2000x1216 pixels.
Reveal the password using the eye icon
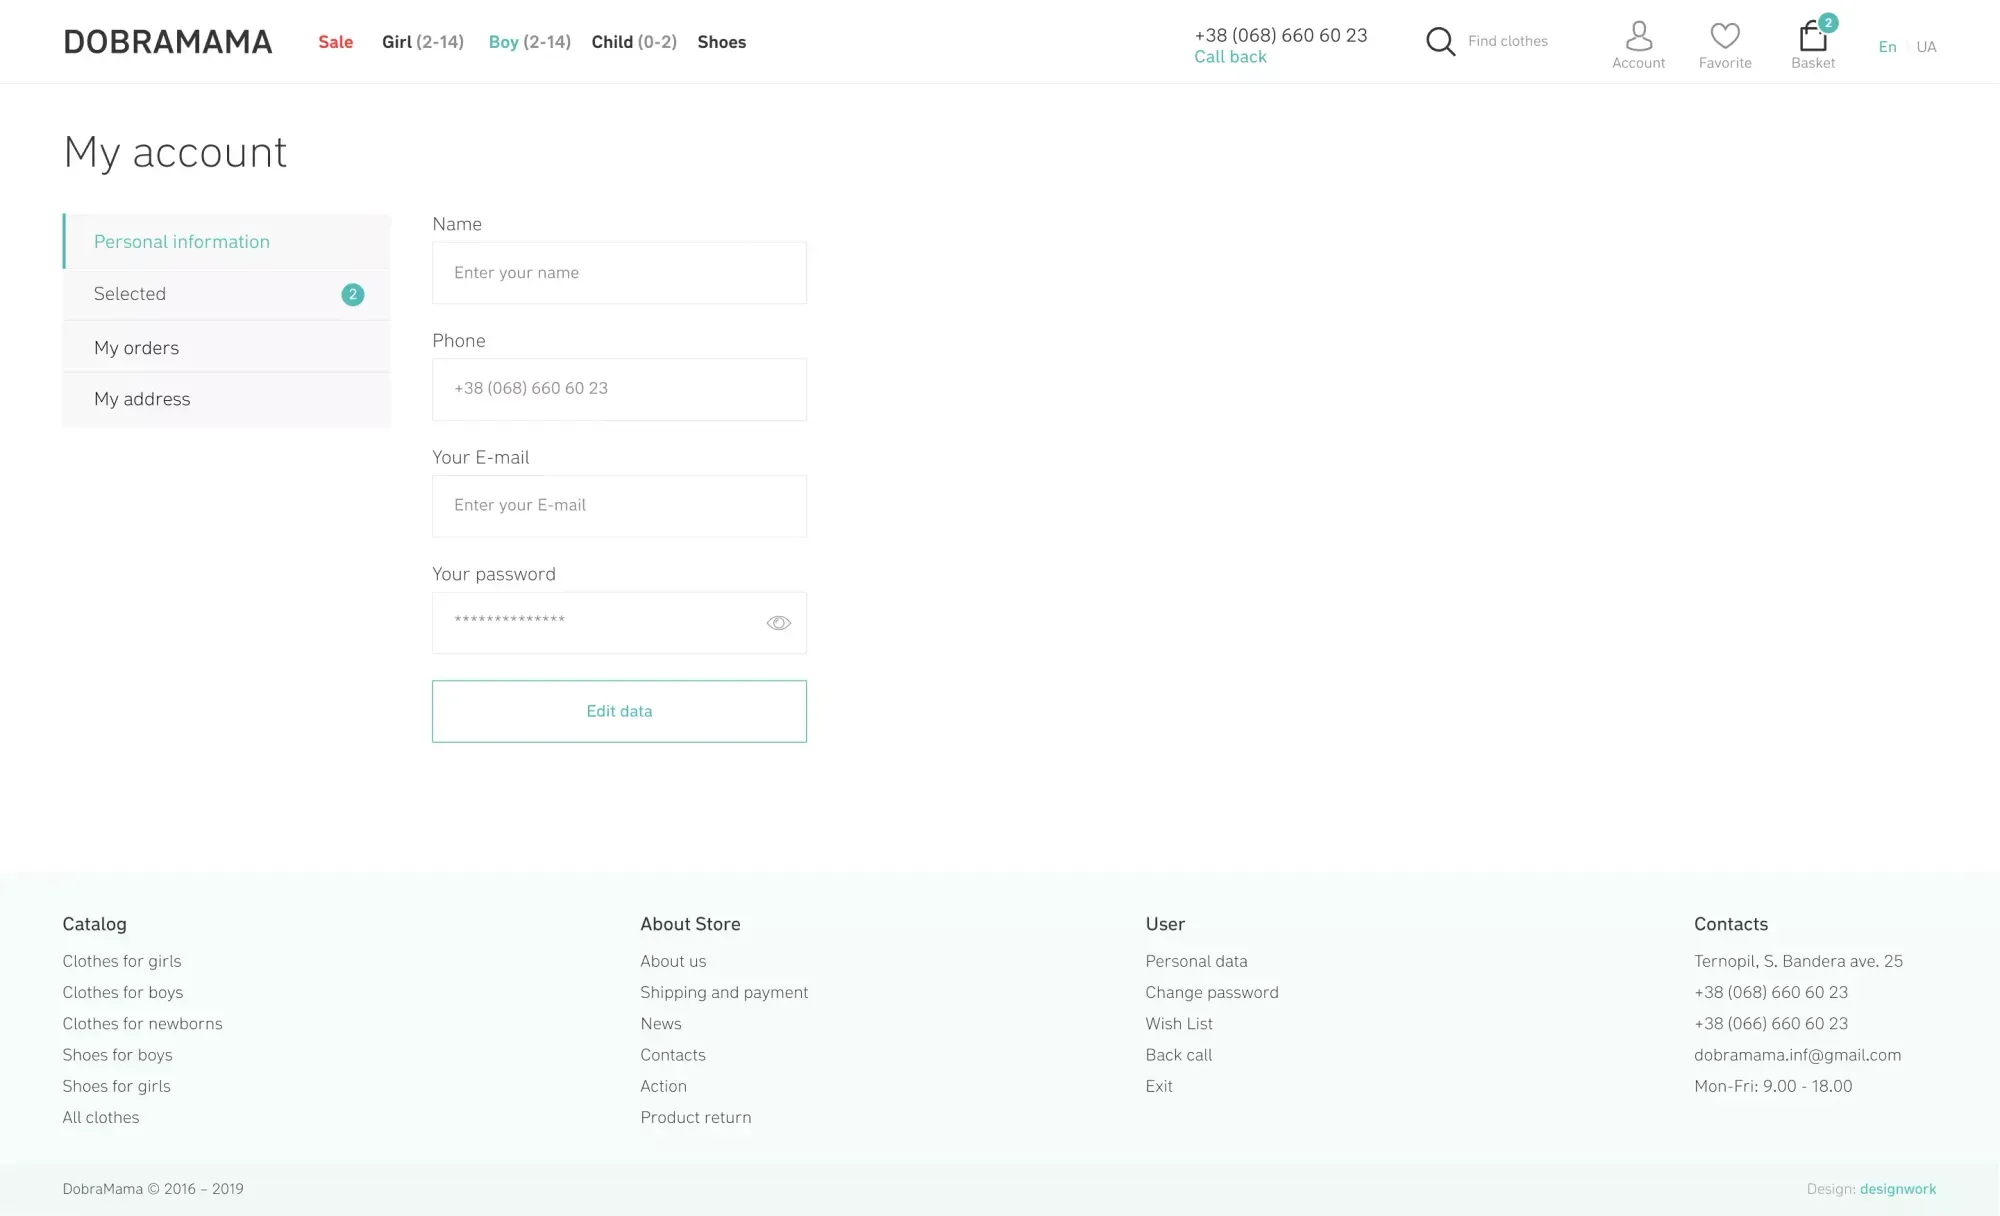778,622
